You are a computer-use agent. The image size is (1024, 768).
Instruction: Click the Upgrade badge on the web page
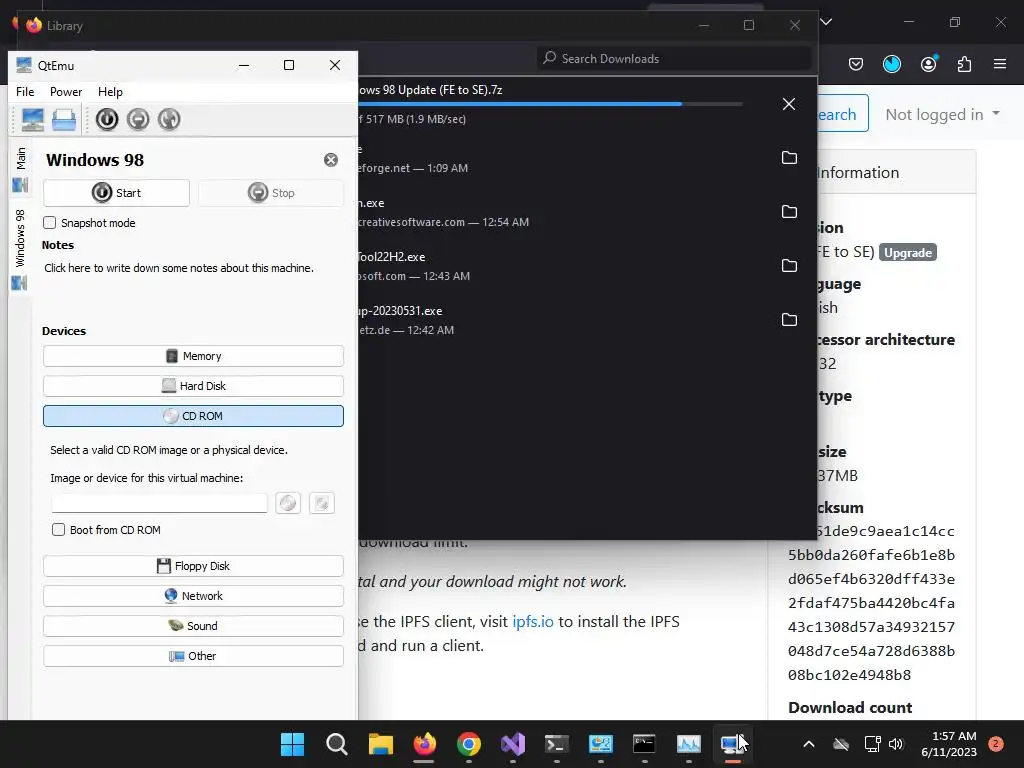click(908, 253)
